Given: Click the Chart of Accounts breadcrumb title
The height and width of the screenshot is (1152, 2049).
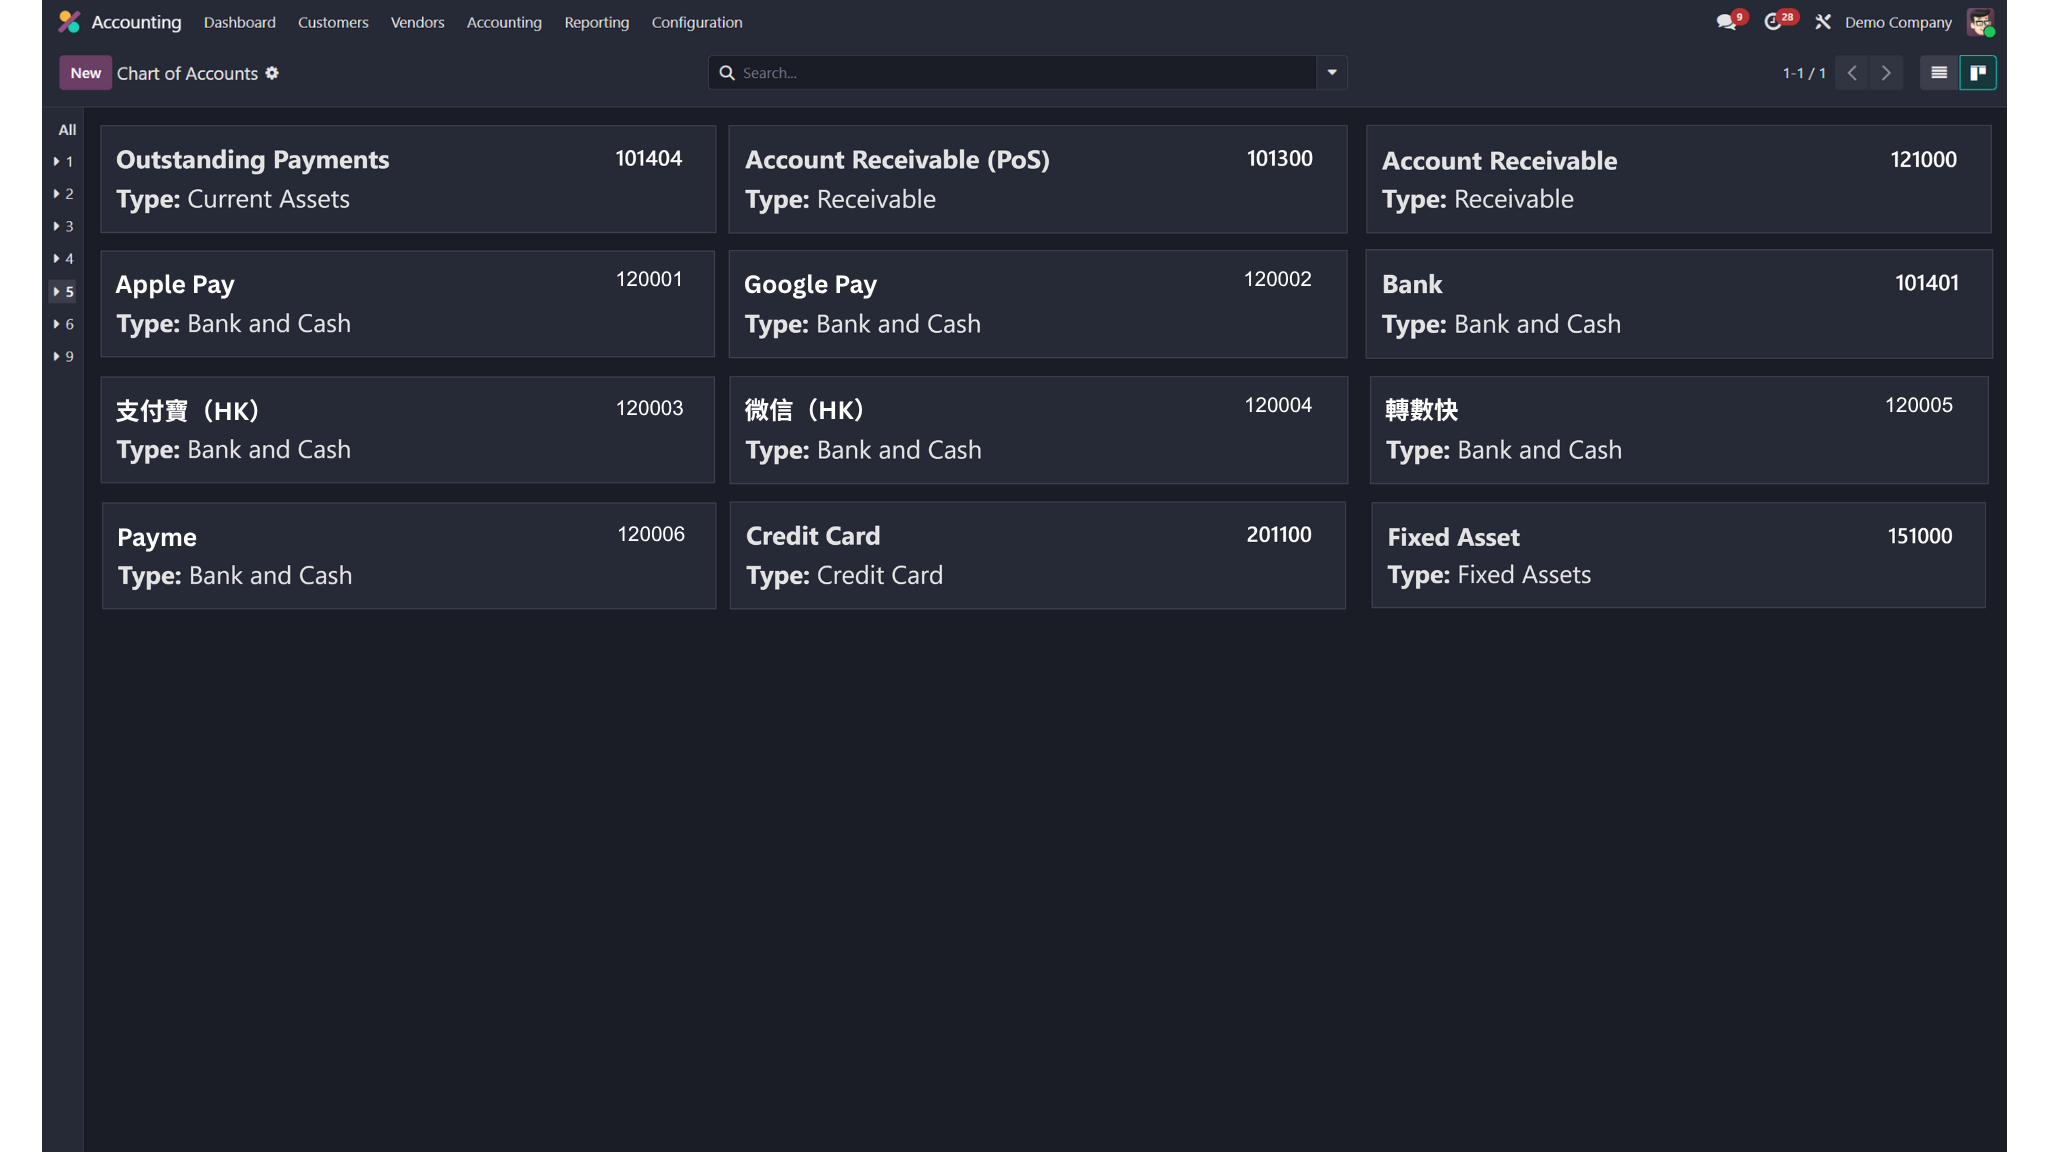Looking at the screenshot, I should pyautogui.click(x=187, y=73).
